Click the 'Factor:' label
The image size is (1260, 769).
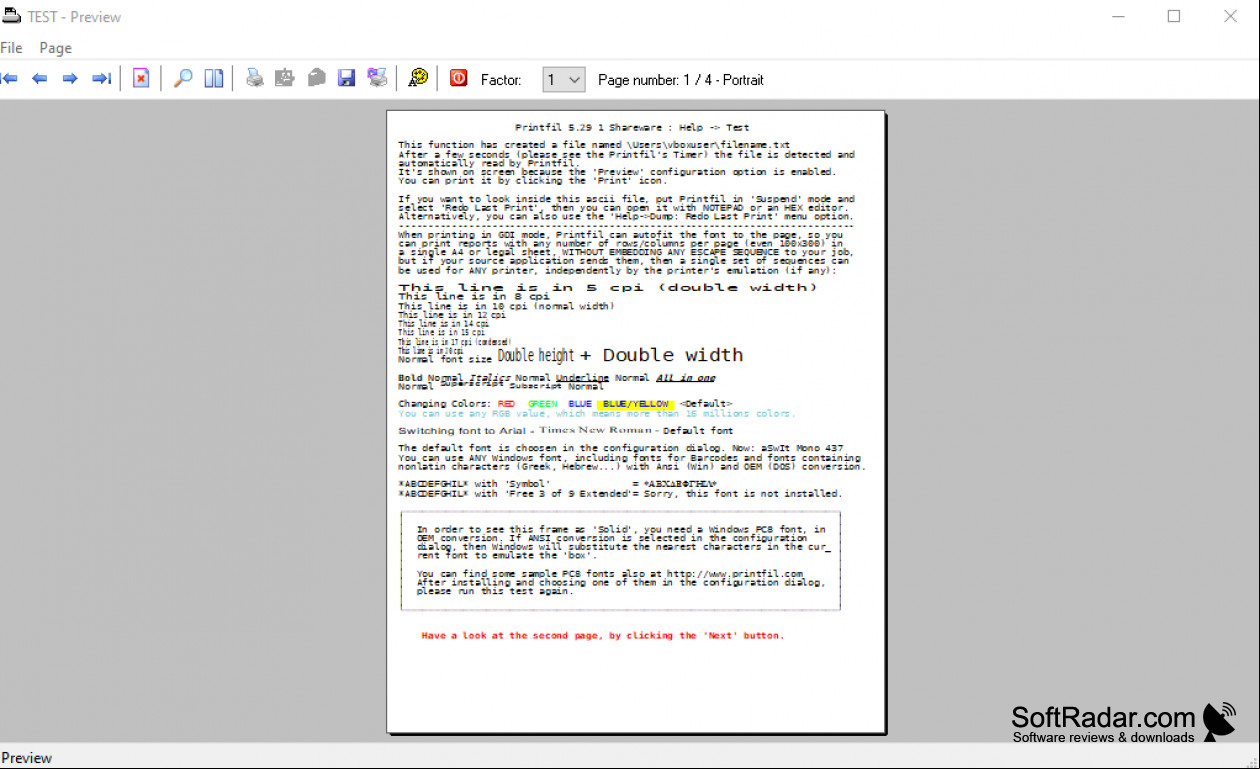[501, 80]
